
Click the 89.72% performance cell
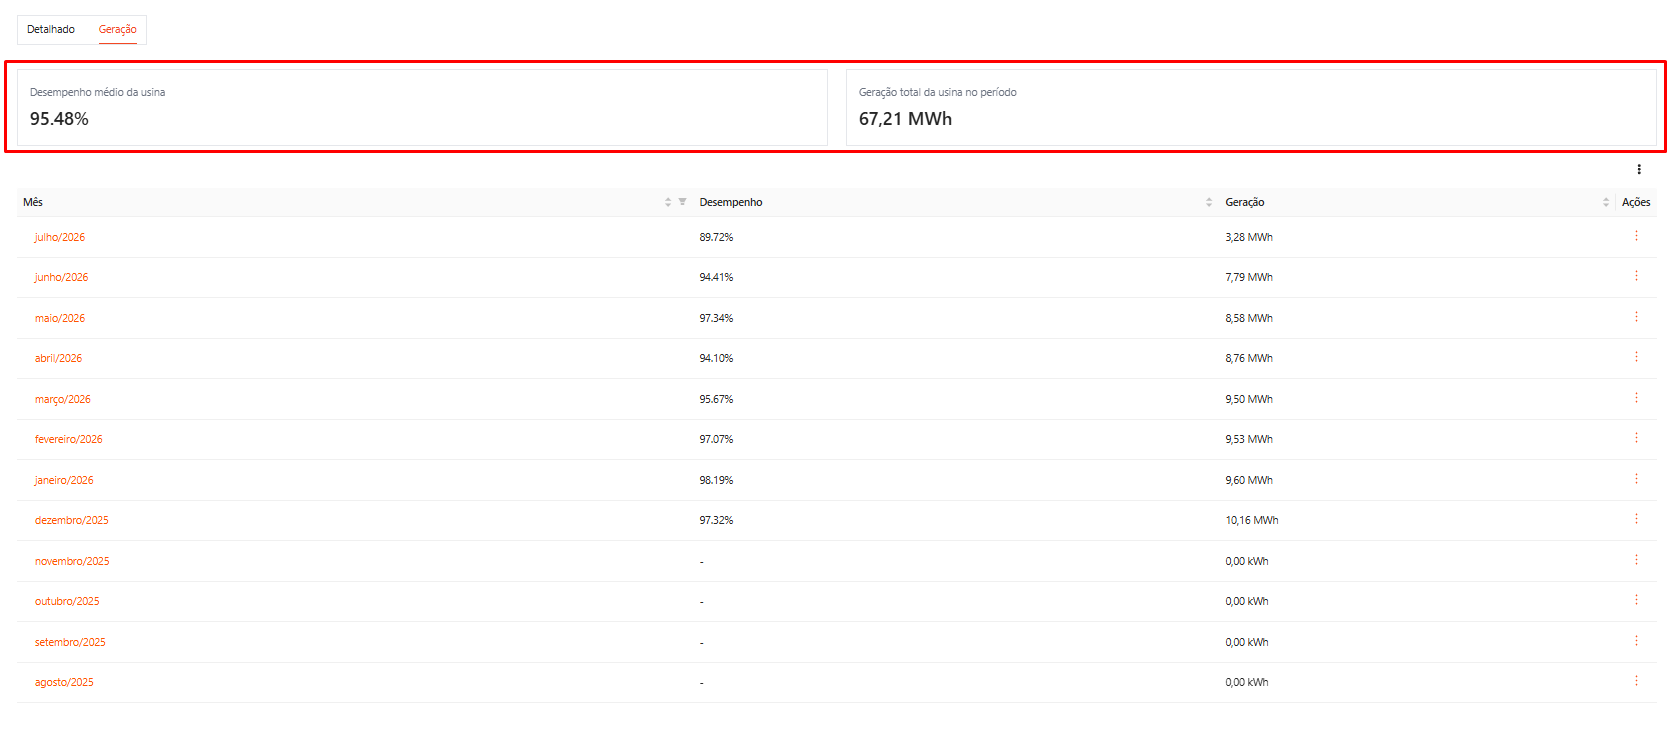(716, 238)
